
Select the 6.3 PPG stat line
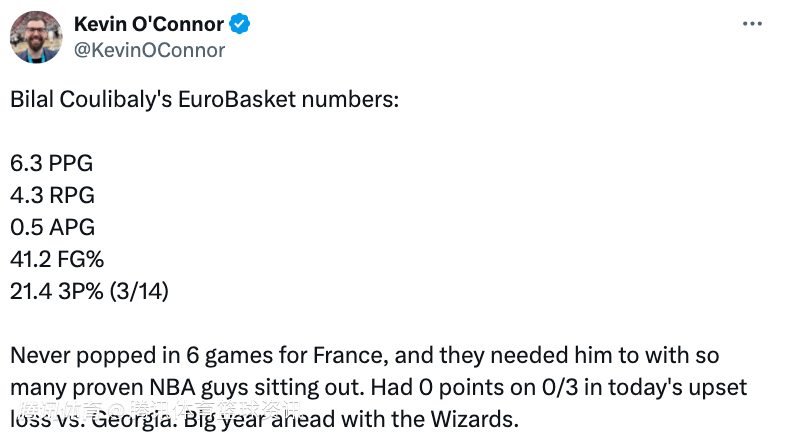[x=52, y=163]
